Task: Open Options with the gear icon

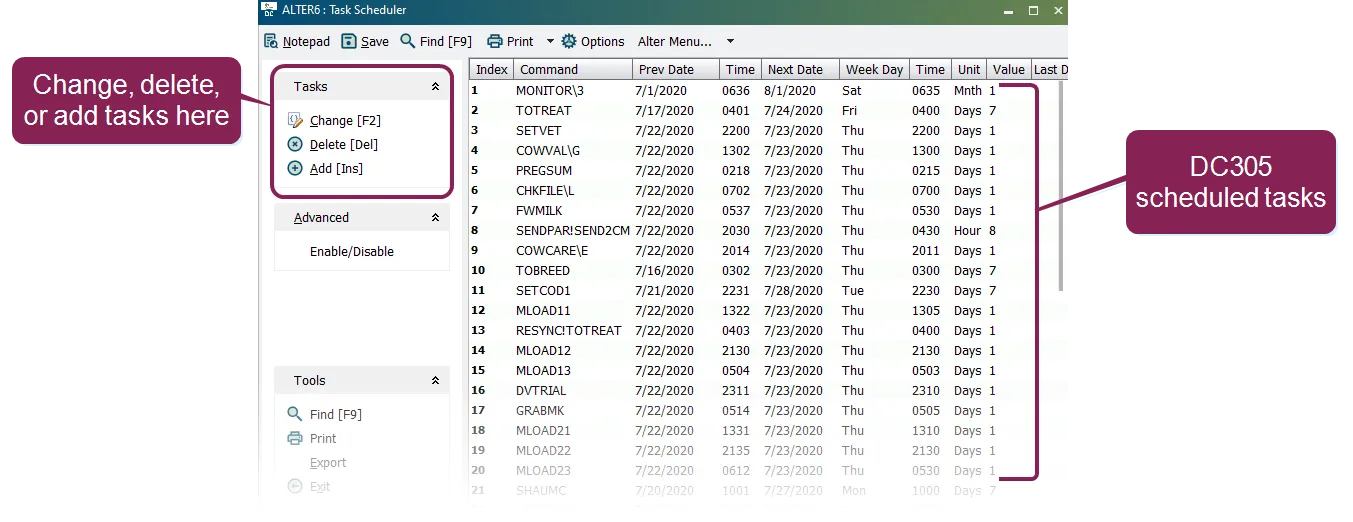Action: tap(593, 41)
